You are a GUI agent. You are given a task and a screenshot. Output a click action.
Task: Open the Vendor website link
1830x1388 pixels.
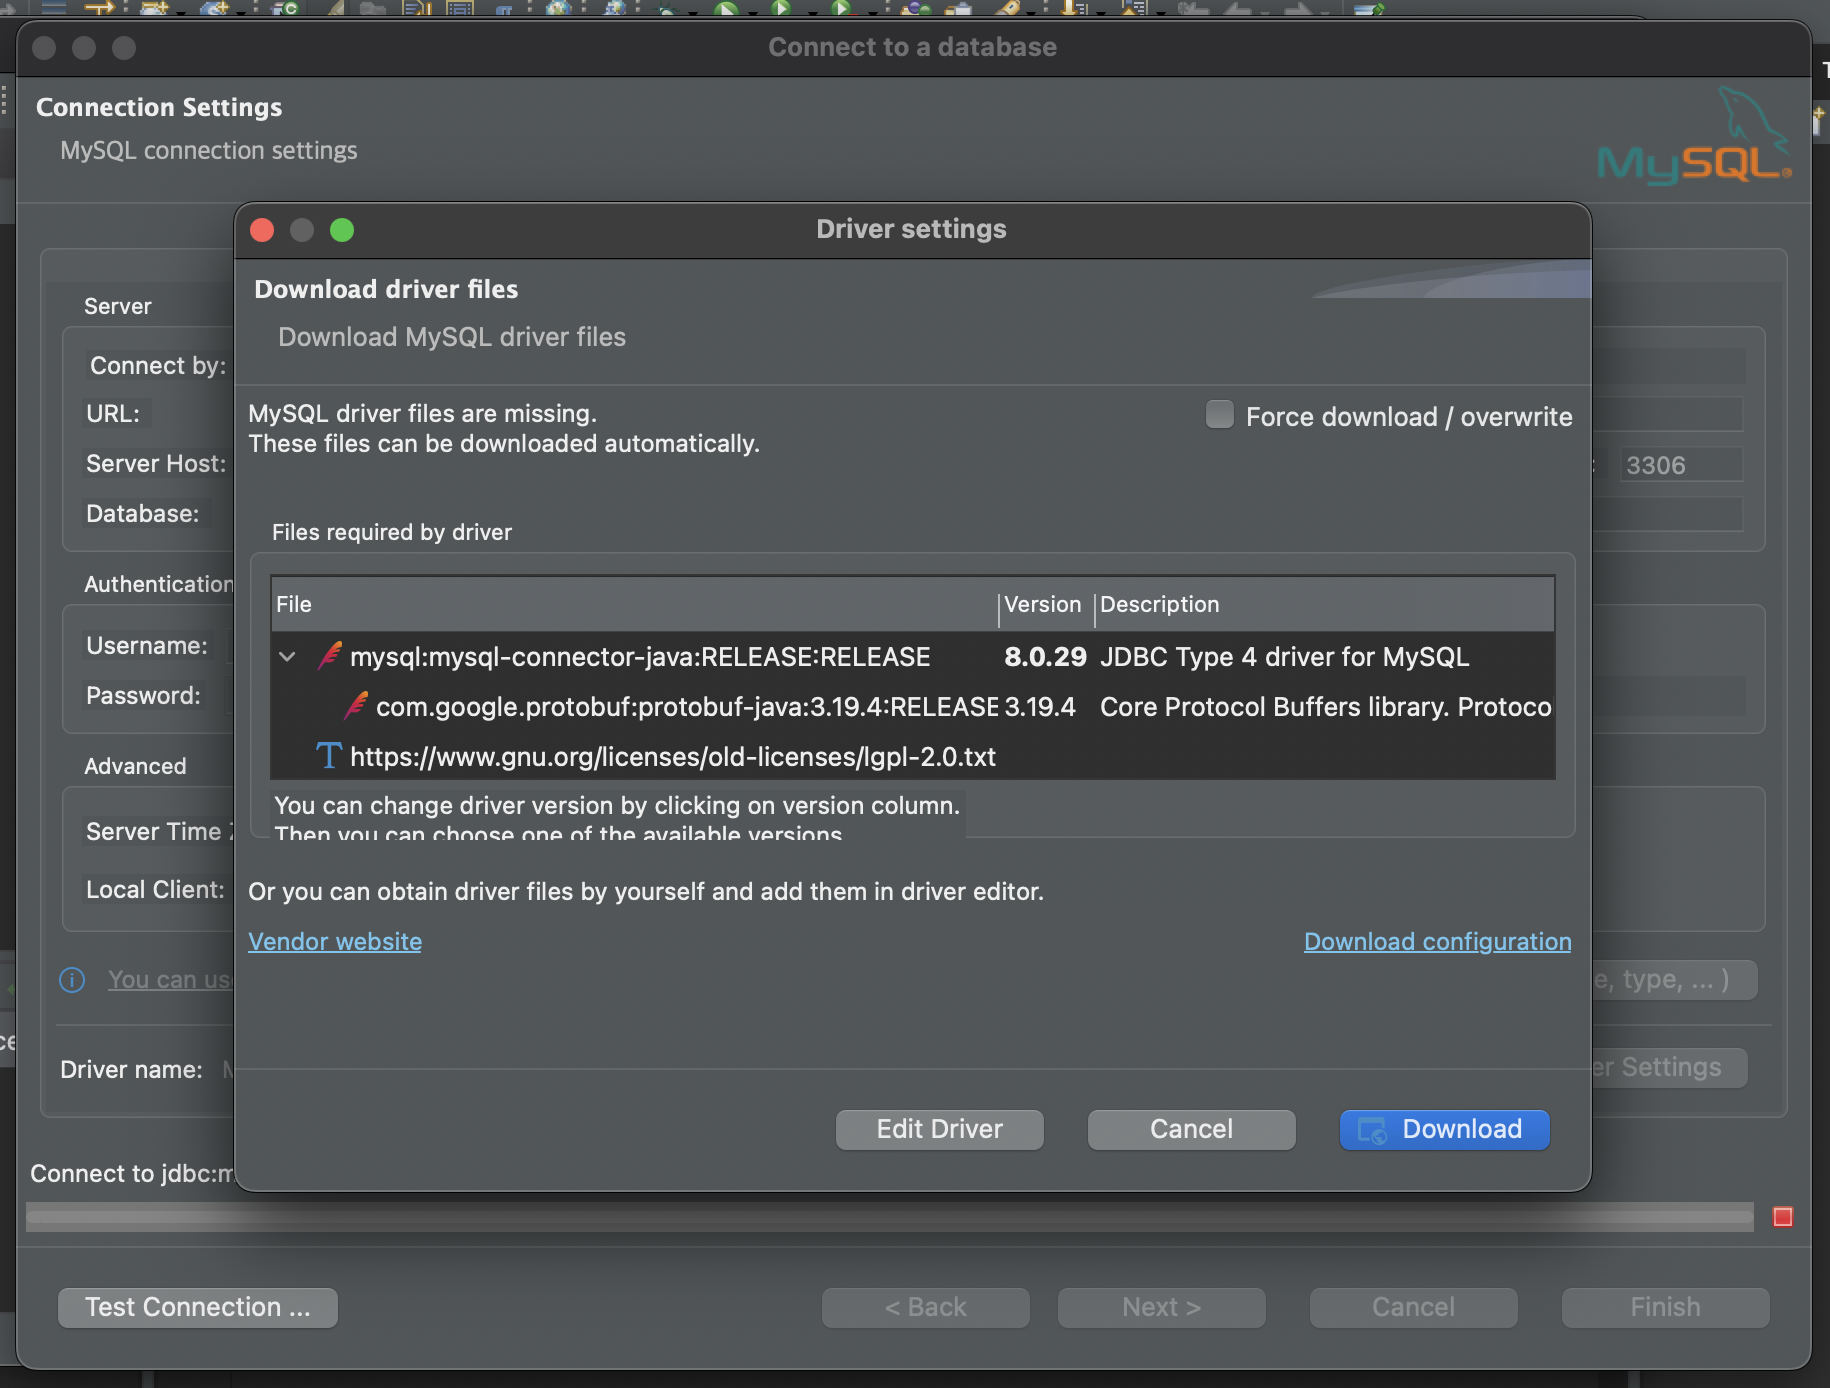(x=335, y=942)
